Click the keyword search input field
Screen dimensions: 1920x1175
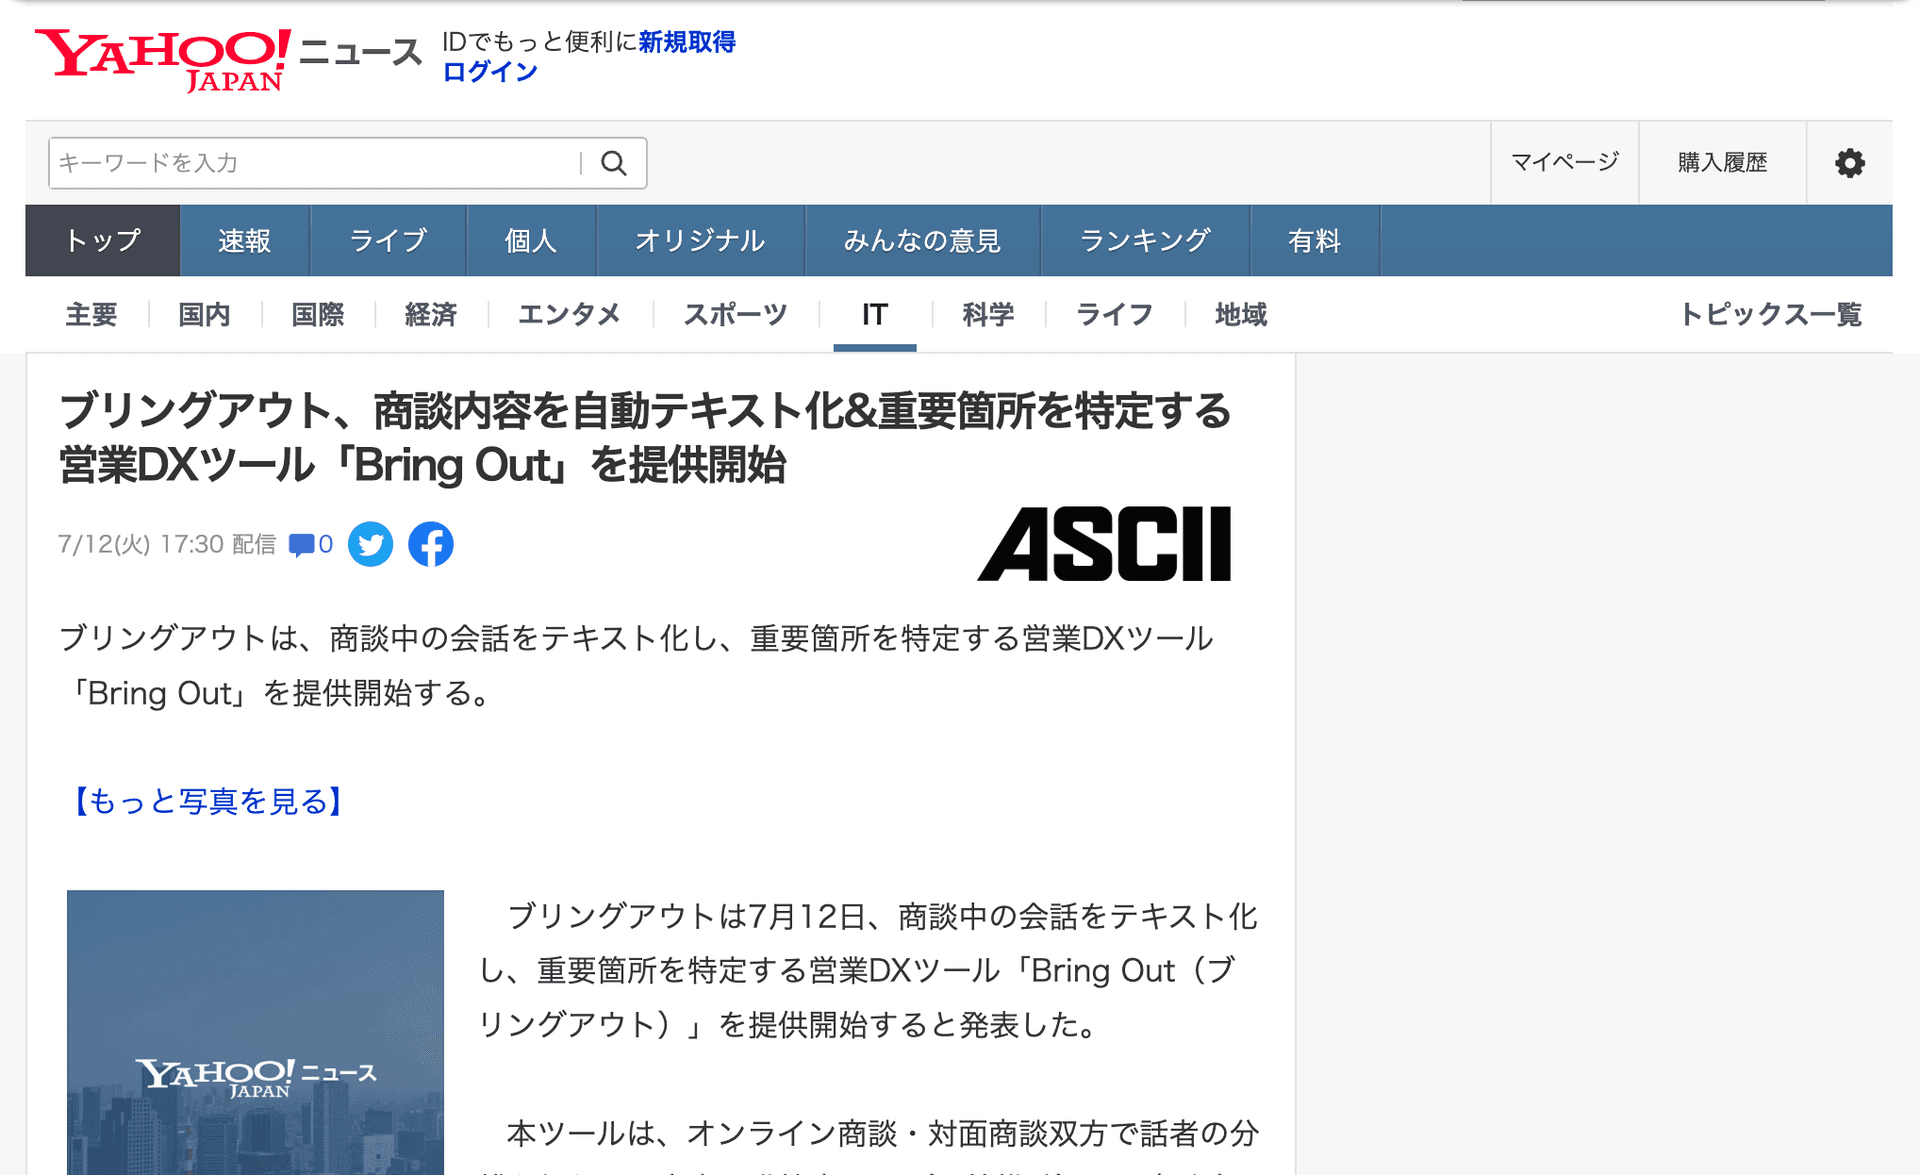tap(315, 163)
